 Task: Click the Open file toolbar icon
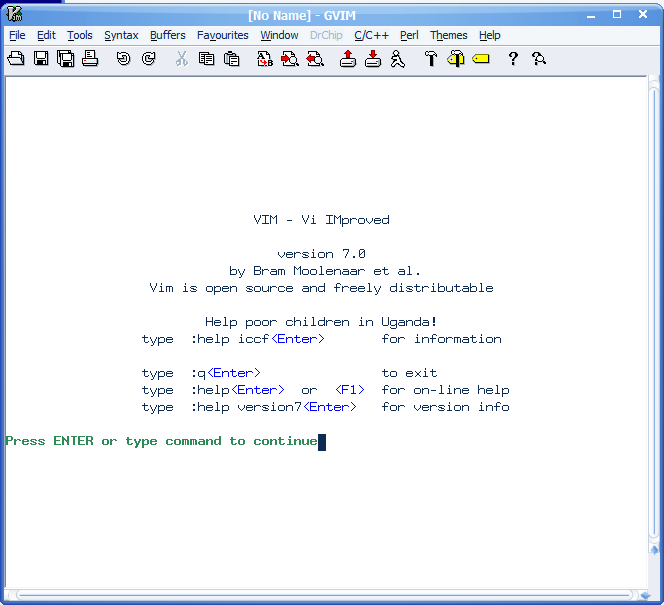click(16, 58)
